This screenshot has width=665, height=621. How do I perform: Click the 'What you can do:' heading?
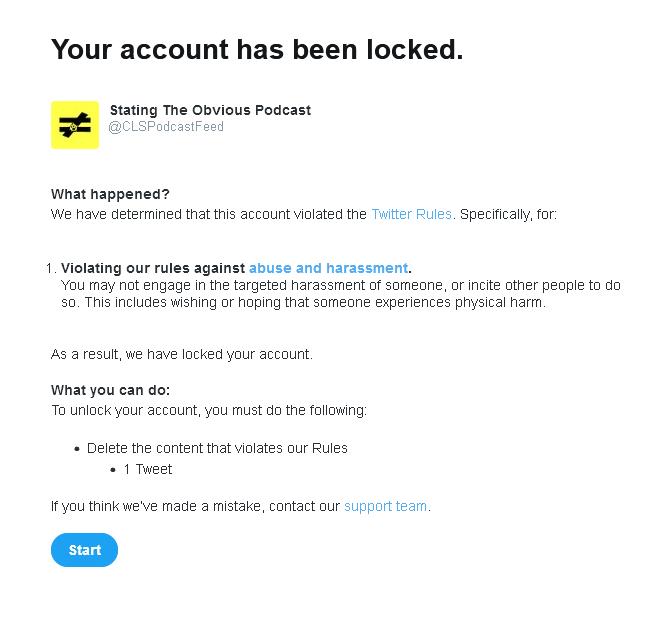(110, 390)
